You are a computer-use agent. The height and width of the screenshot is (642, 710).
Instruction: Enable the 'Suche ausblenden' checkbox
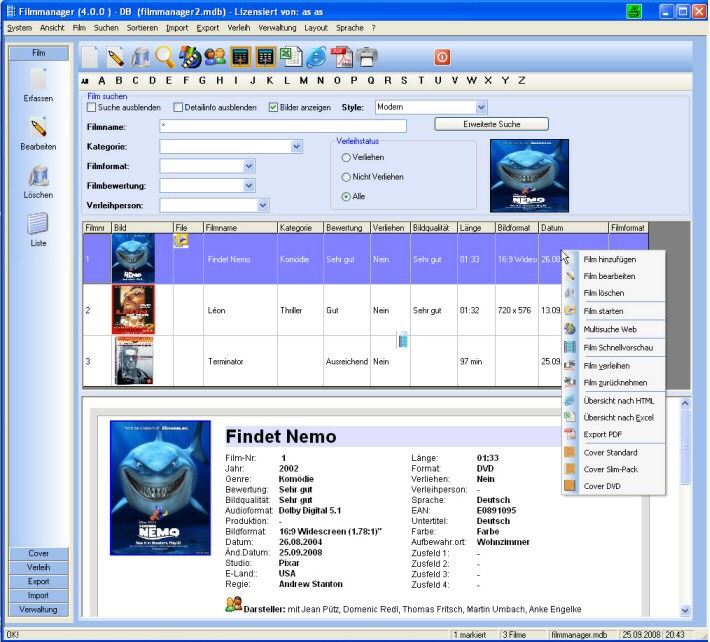[92, 107]
